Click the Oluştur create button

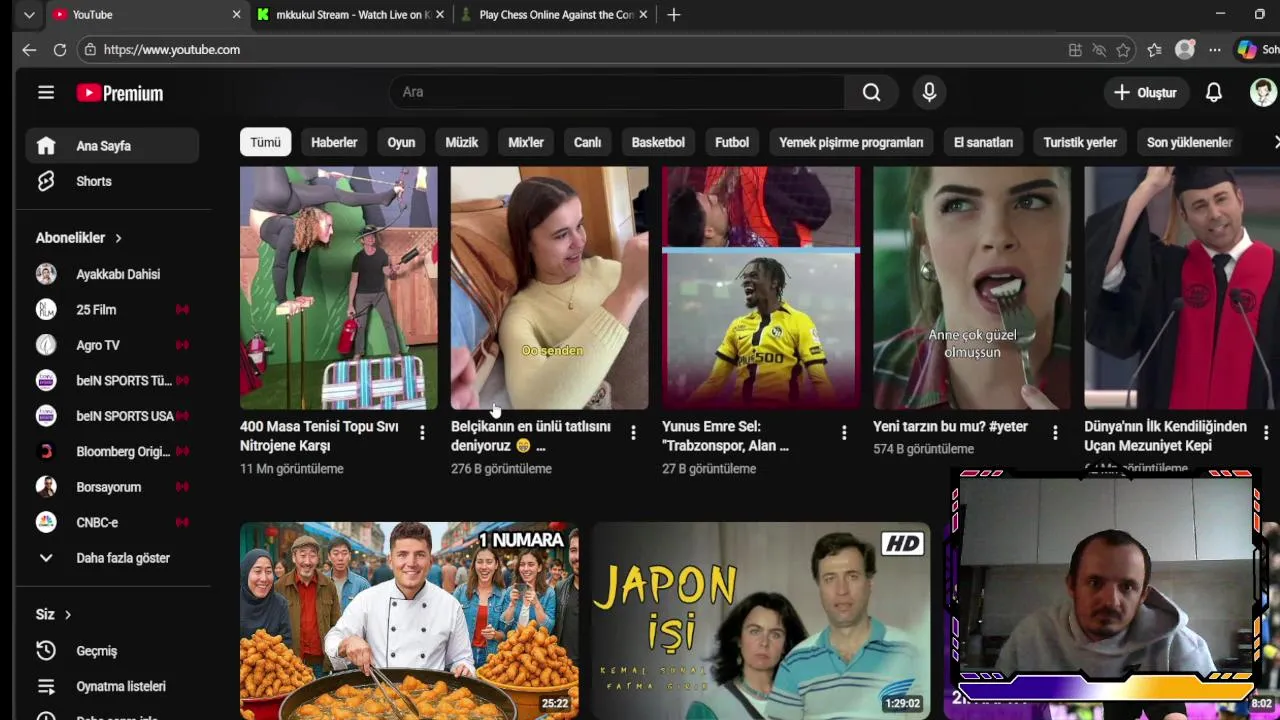coord(1145,92)
